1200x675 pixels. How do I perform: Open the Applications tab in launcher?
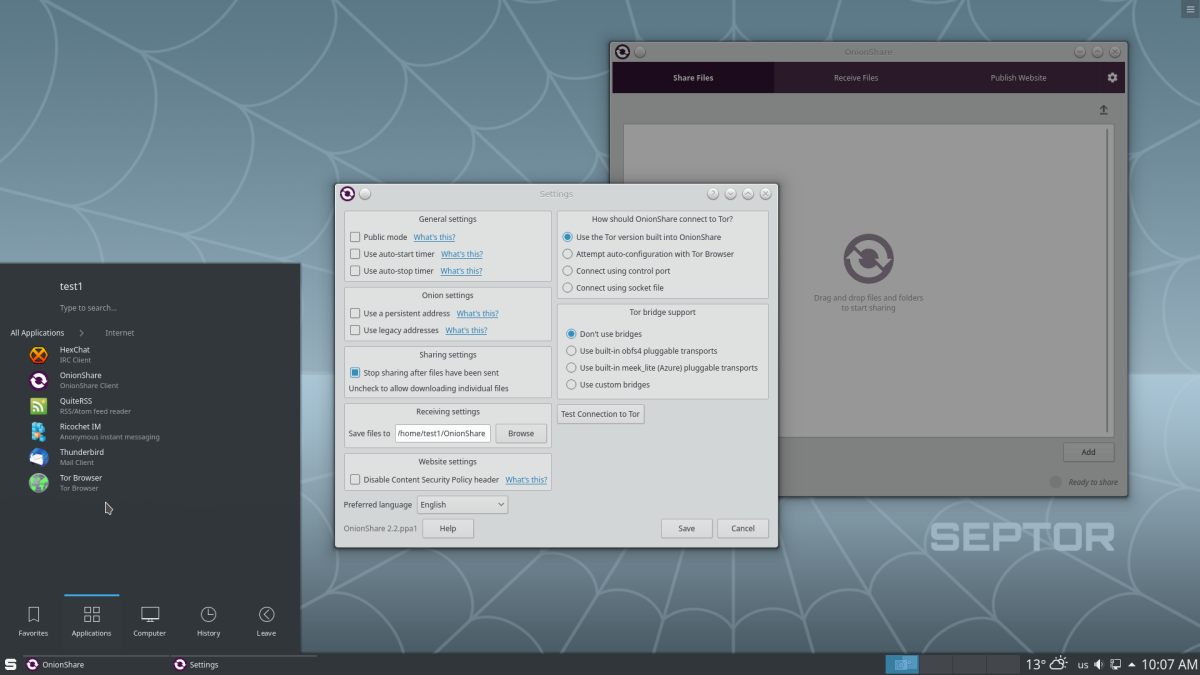tap(91, 620)
